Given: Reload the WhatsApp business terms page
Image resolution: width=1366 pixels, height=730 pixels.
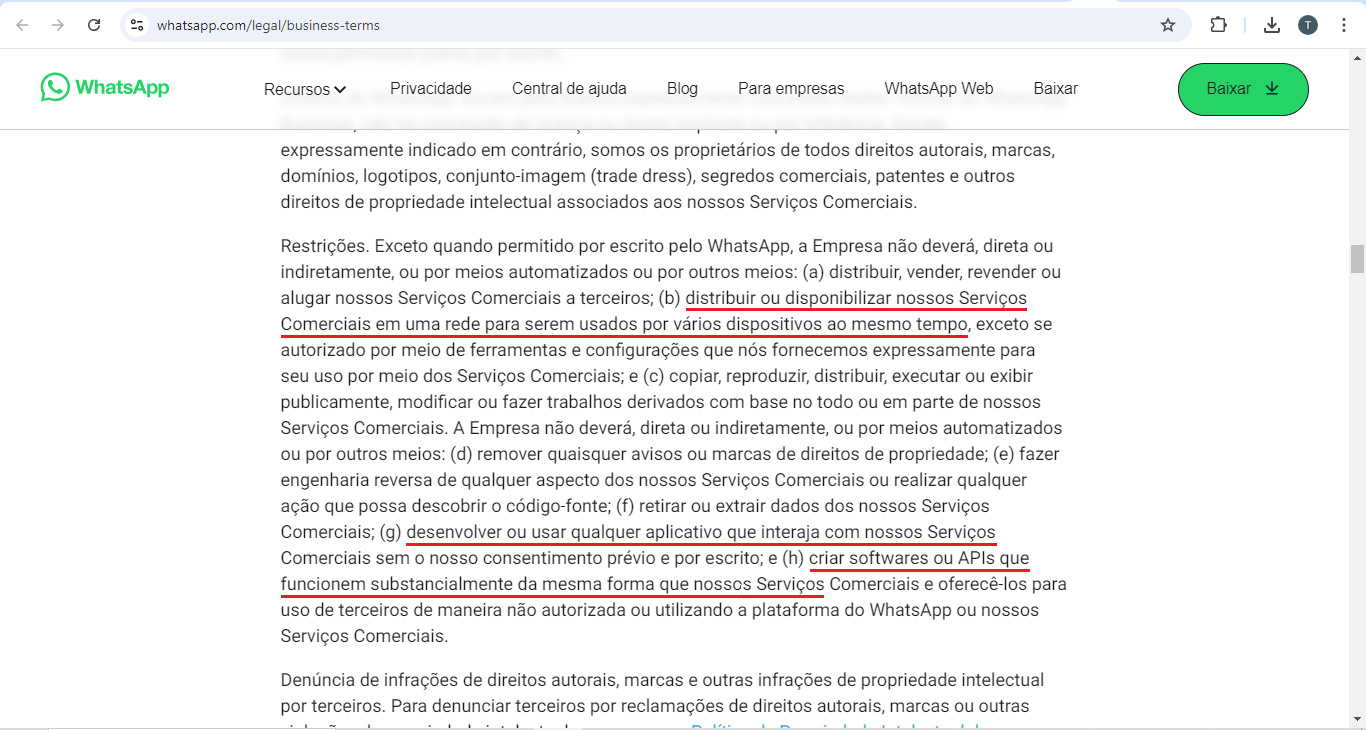Looking at the screenshot, I should (x=94, y=25).
